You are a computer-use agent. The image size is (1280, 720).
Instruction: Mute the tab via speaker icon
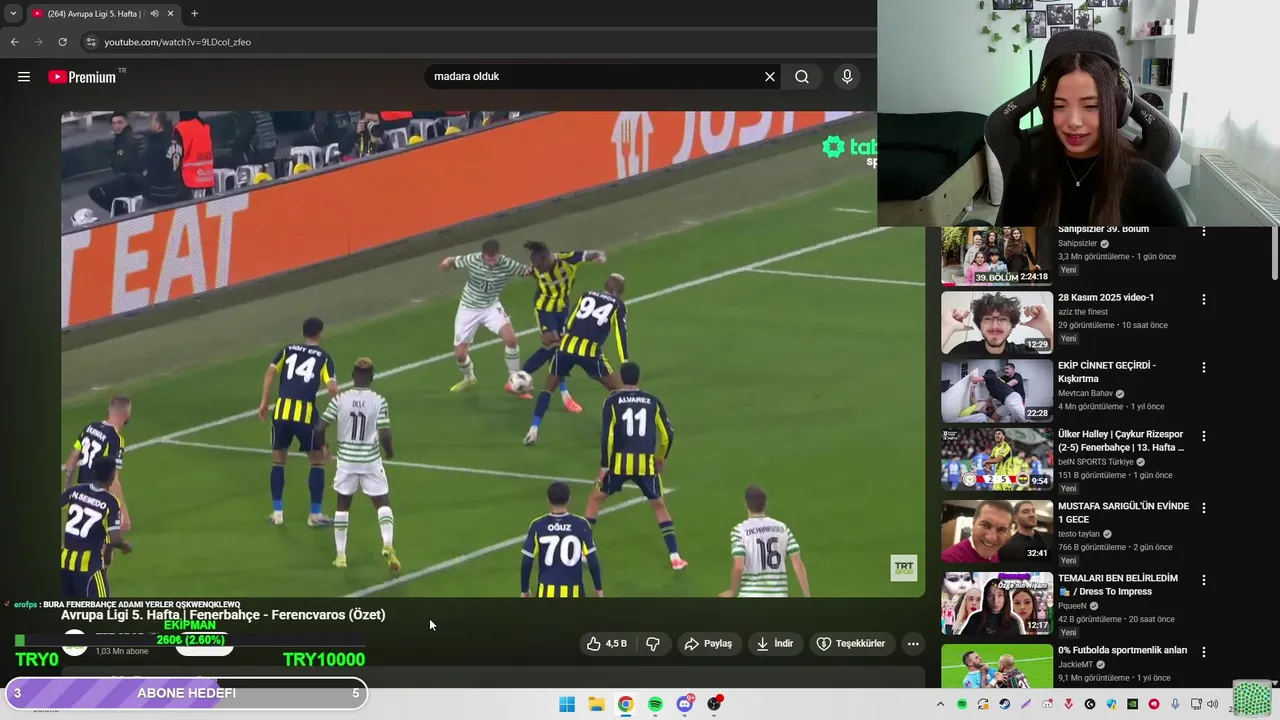point(154,13)
